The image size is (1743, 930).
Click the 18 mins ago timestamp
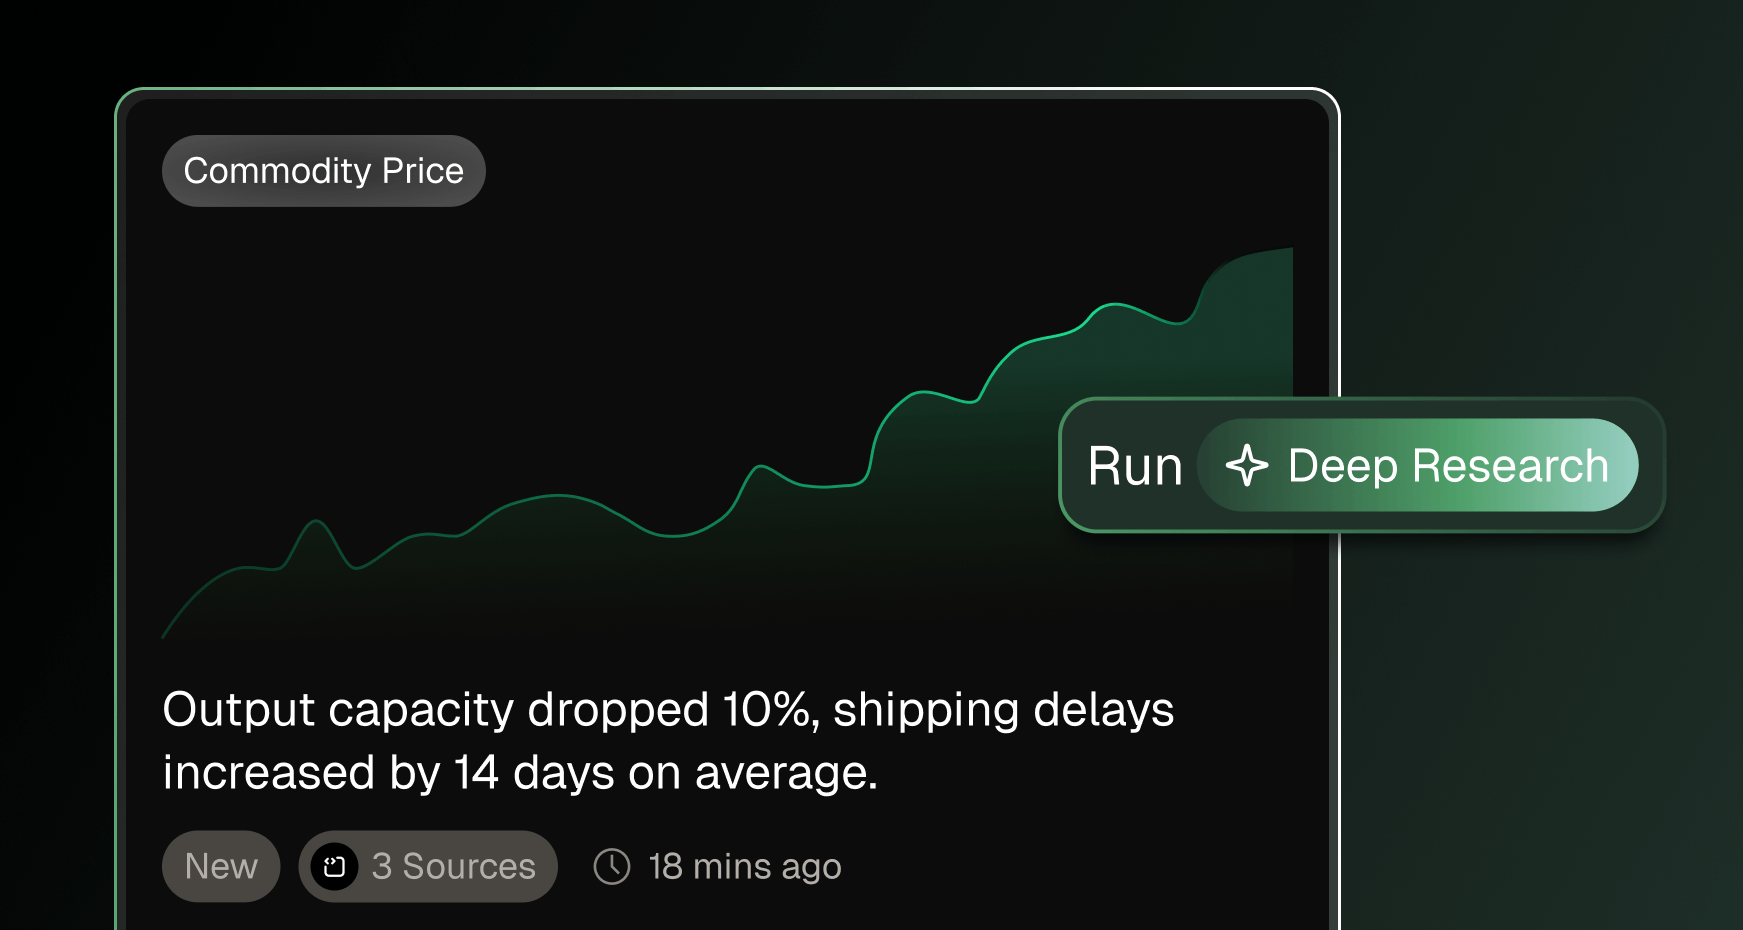pyautogui.click(x=745, y=866)
